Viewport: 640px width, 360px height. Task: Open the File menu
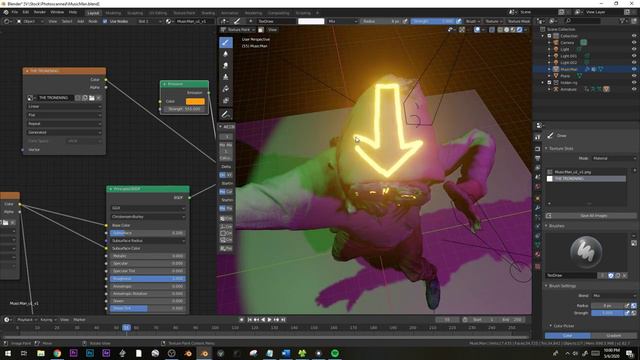click(x=15, y=12)
